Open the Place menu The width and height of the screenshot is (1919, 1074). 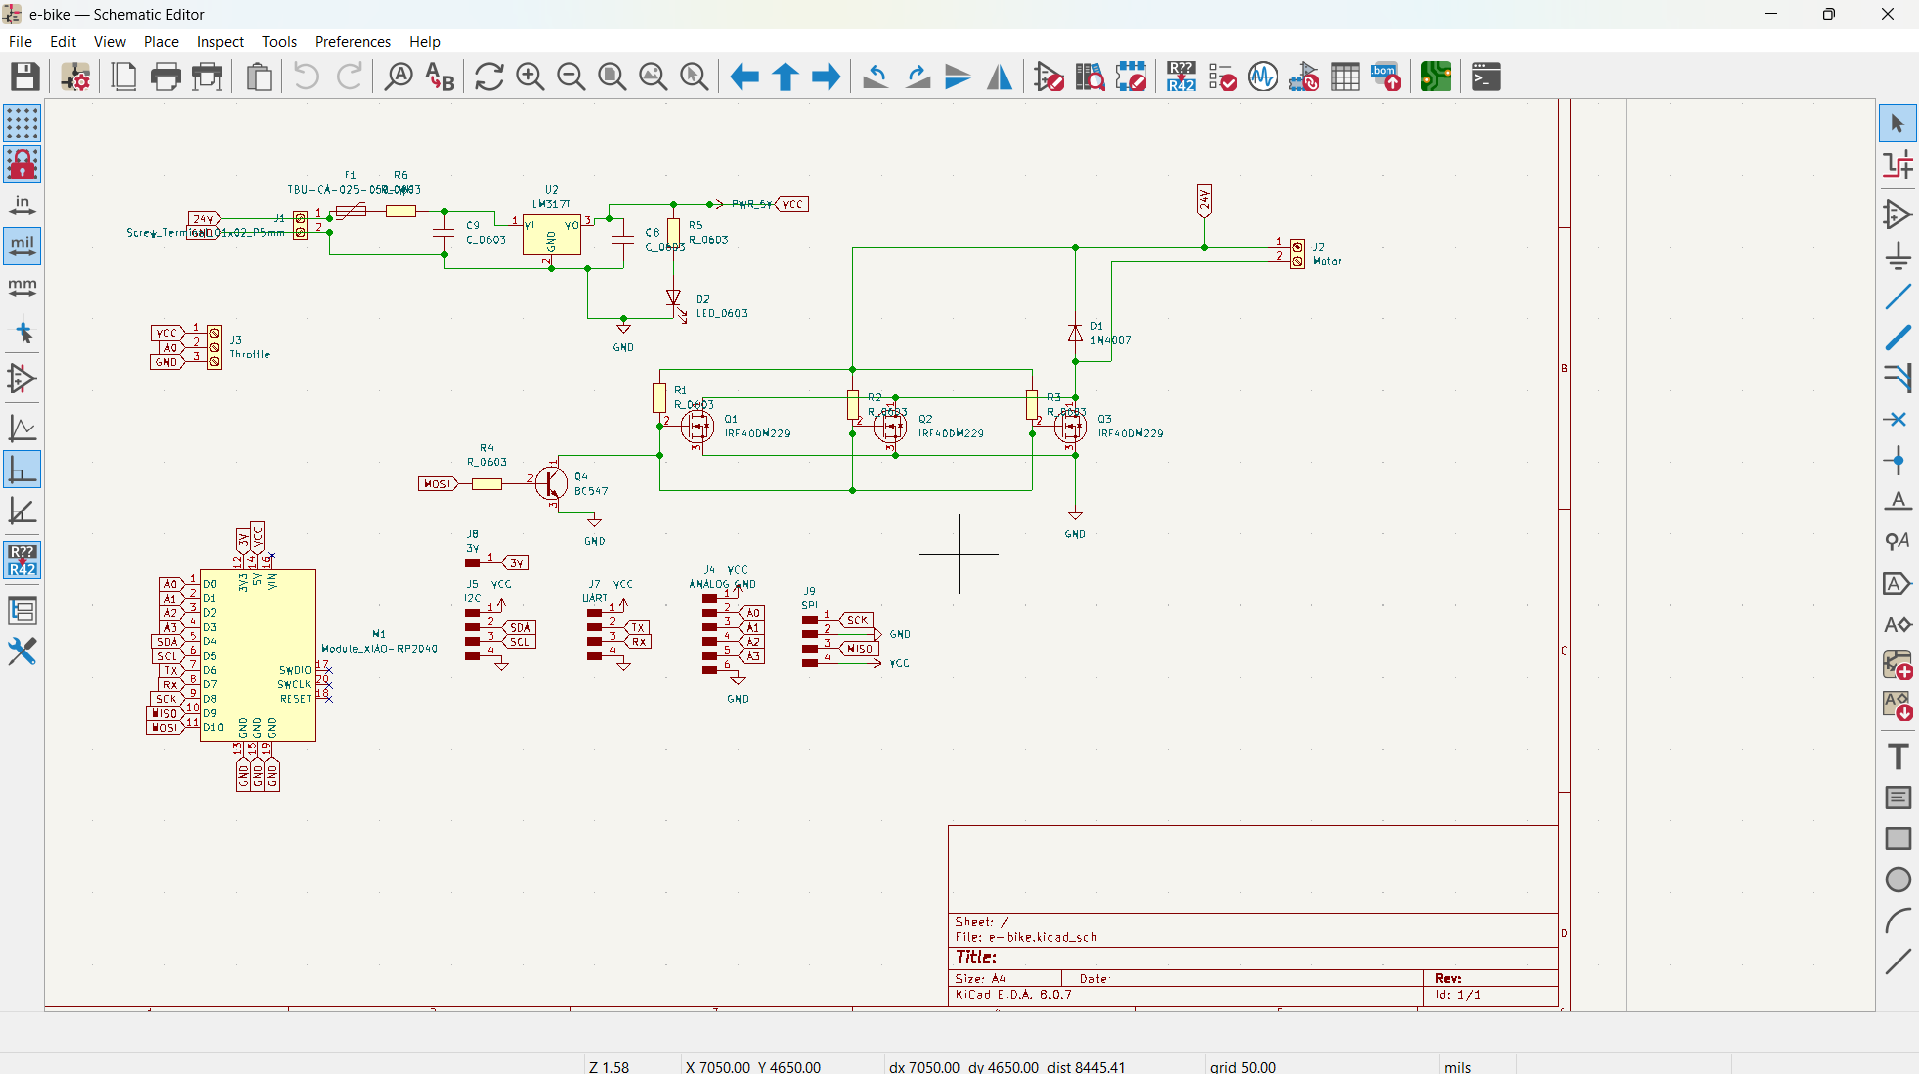[161, 41]
